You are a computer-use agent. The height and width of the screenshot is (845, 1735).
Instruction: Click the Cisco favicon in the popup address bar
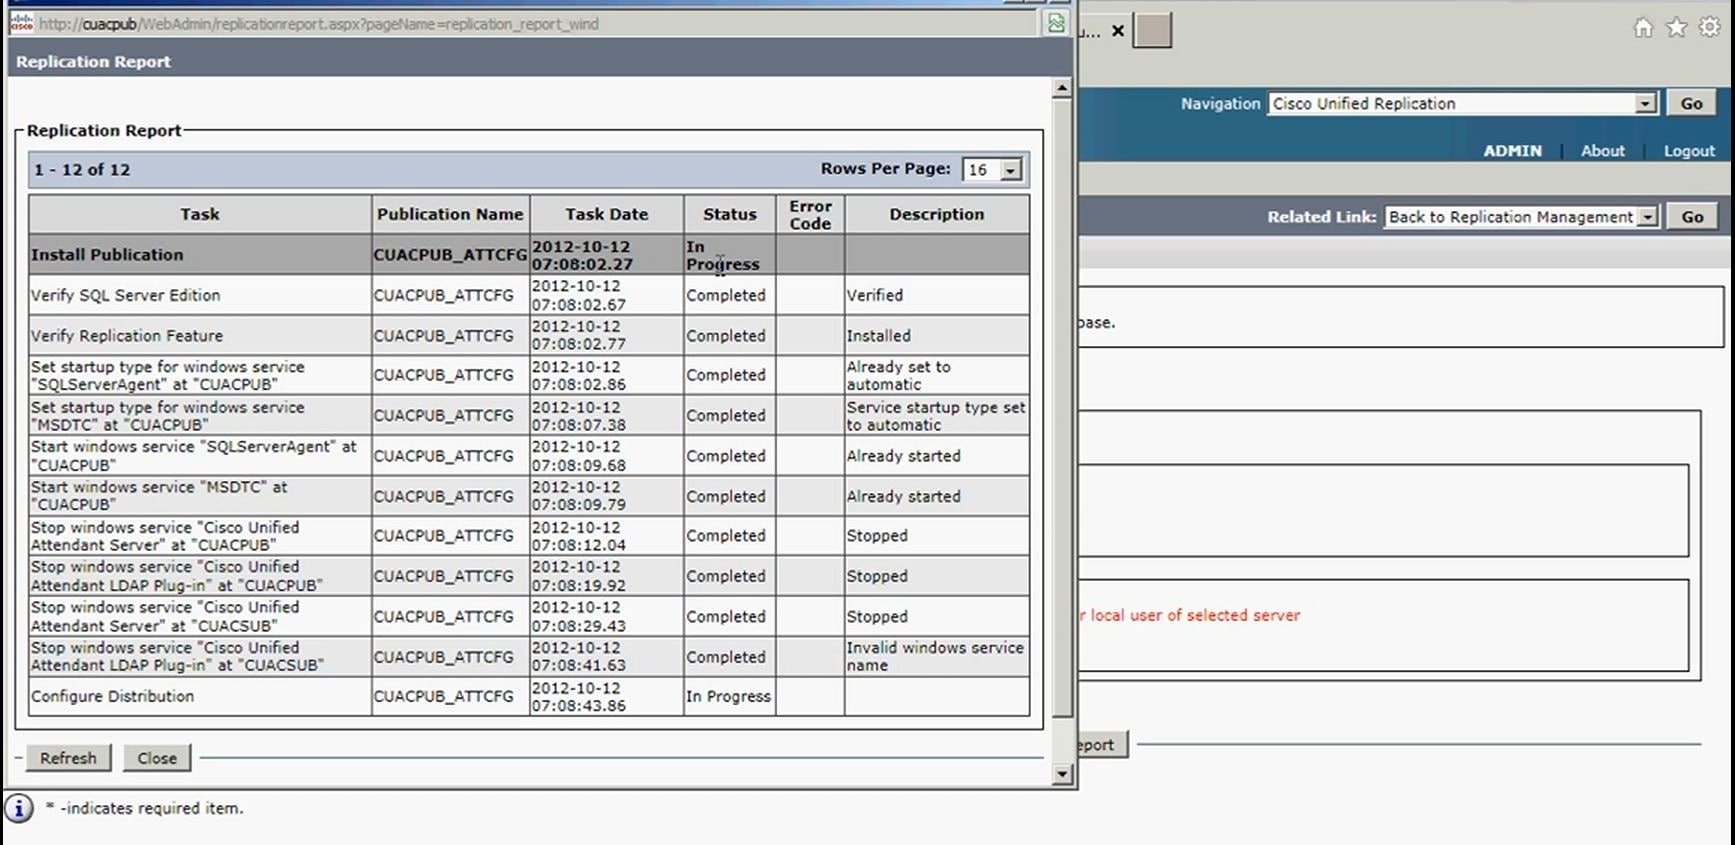(x=21, y=23)
